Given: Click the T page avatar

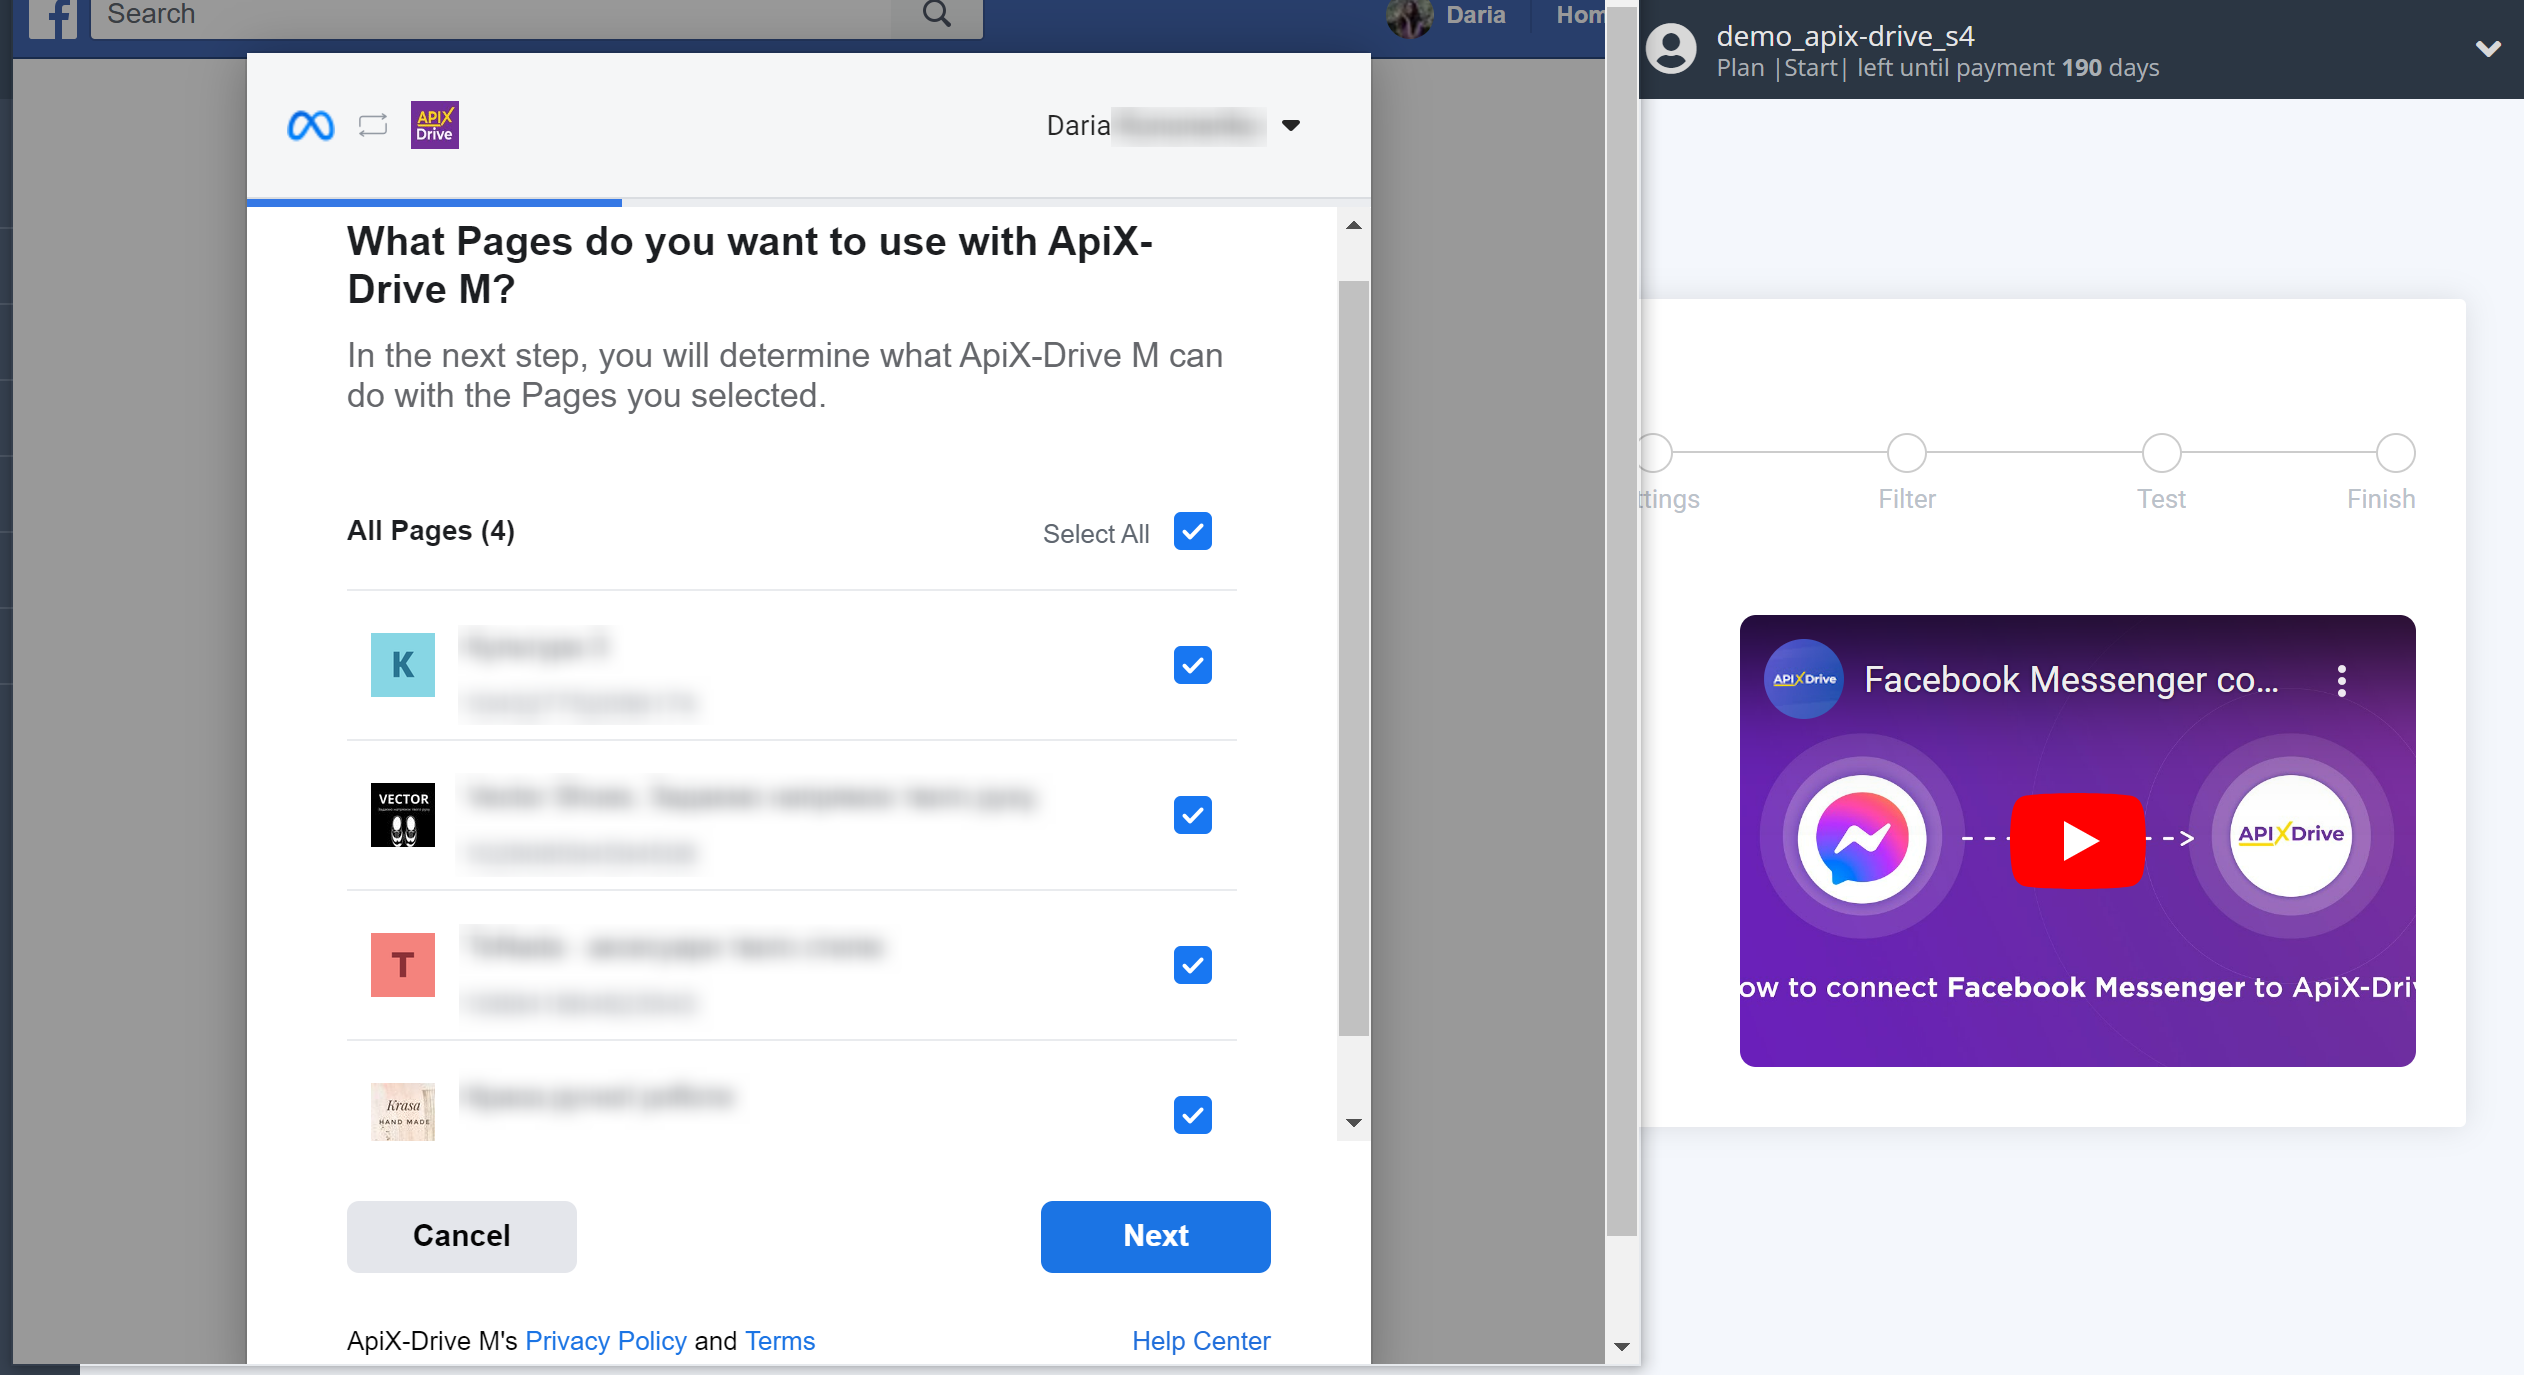Looking at the screenshot, I should pyautogui.click(x=403, y=965).
